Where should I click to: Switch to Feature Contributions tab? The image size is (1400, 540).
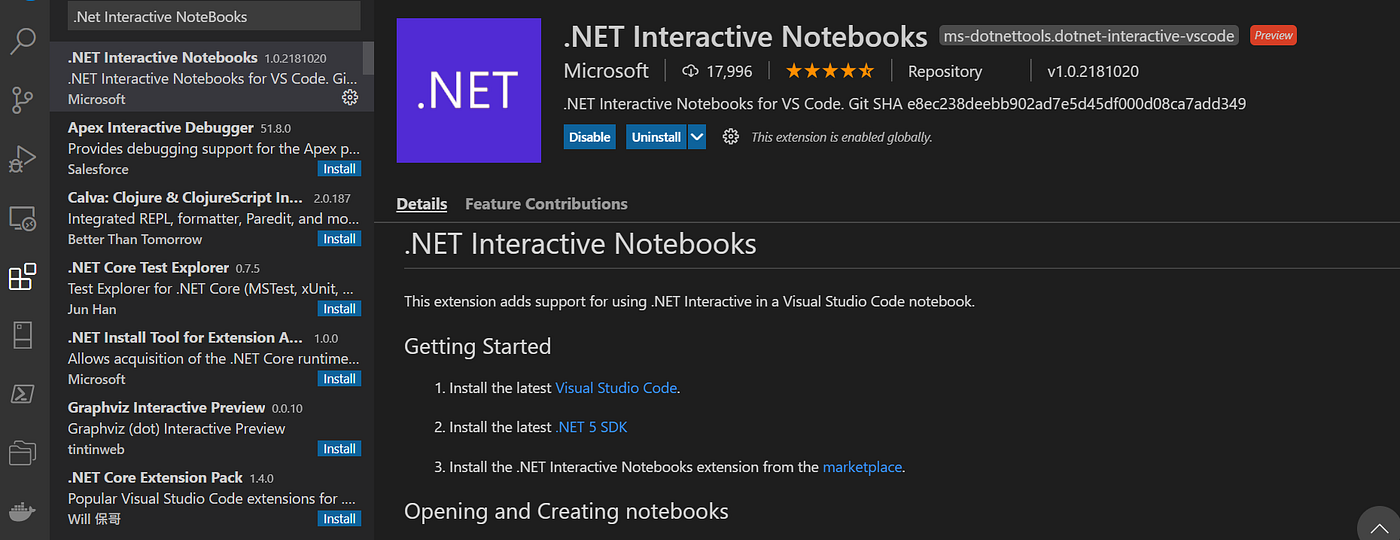[546, 204]
